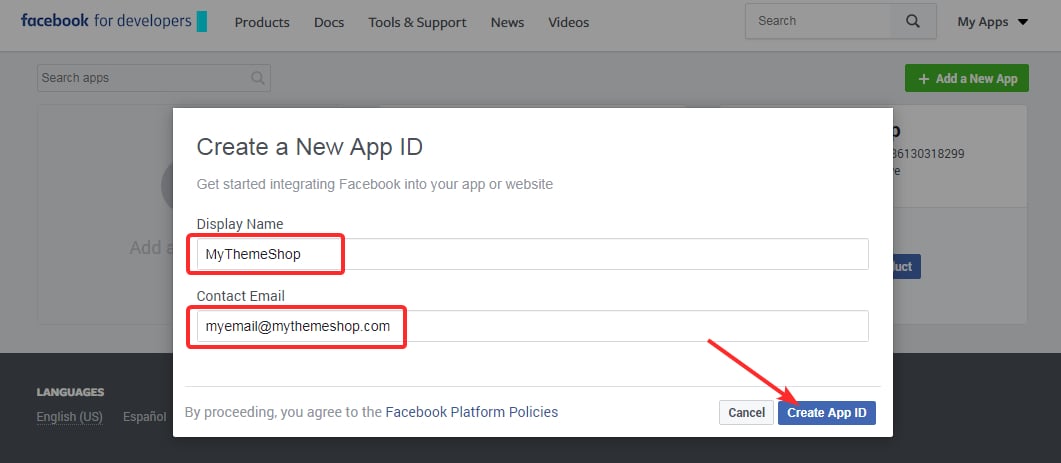Viewport: 1061px width, 463px height.
Task: Click the partially hidden blue button behind dialog
Action: [906, 266]
